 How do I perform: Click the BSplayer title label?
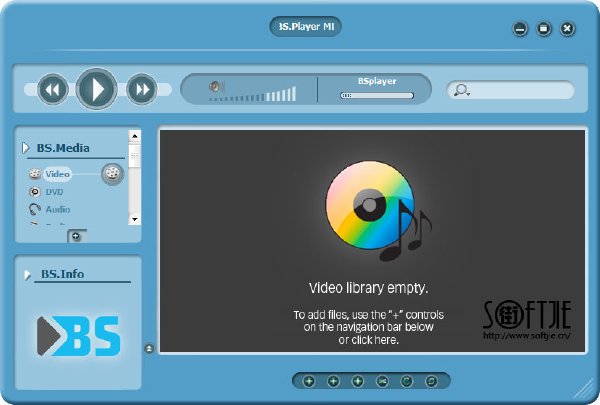(x=377, y=81)
